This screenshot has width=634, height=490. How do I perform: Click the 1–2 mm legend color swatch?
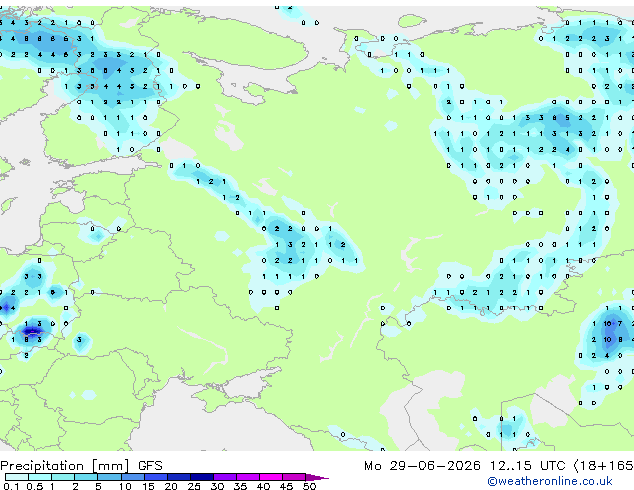click(63, 477)
